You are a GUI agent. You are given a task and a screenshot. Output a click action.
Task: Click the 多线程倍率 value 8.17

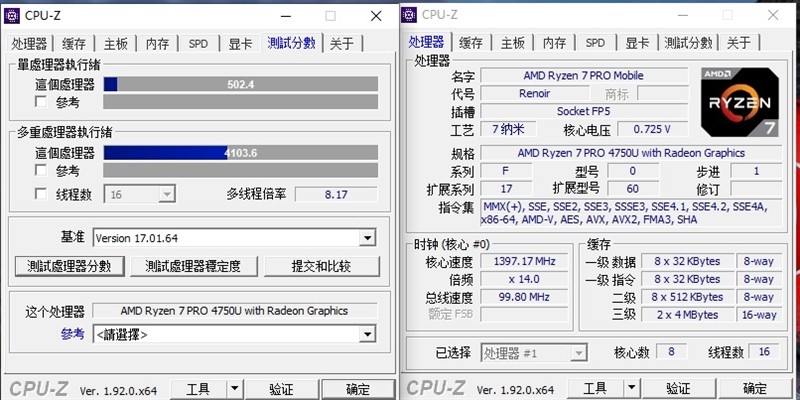coord(336,194)
